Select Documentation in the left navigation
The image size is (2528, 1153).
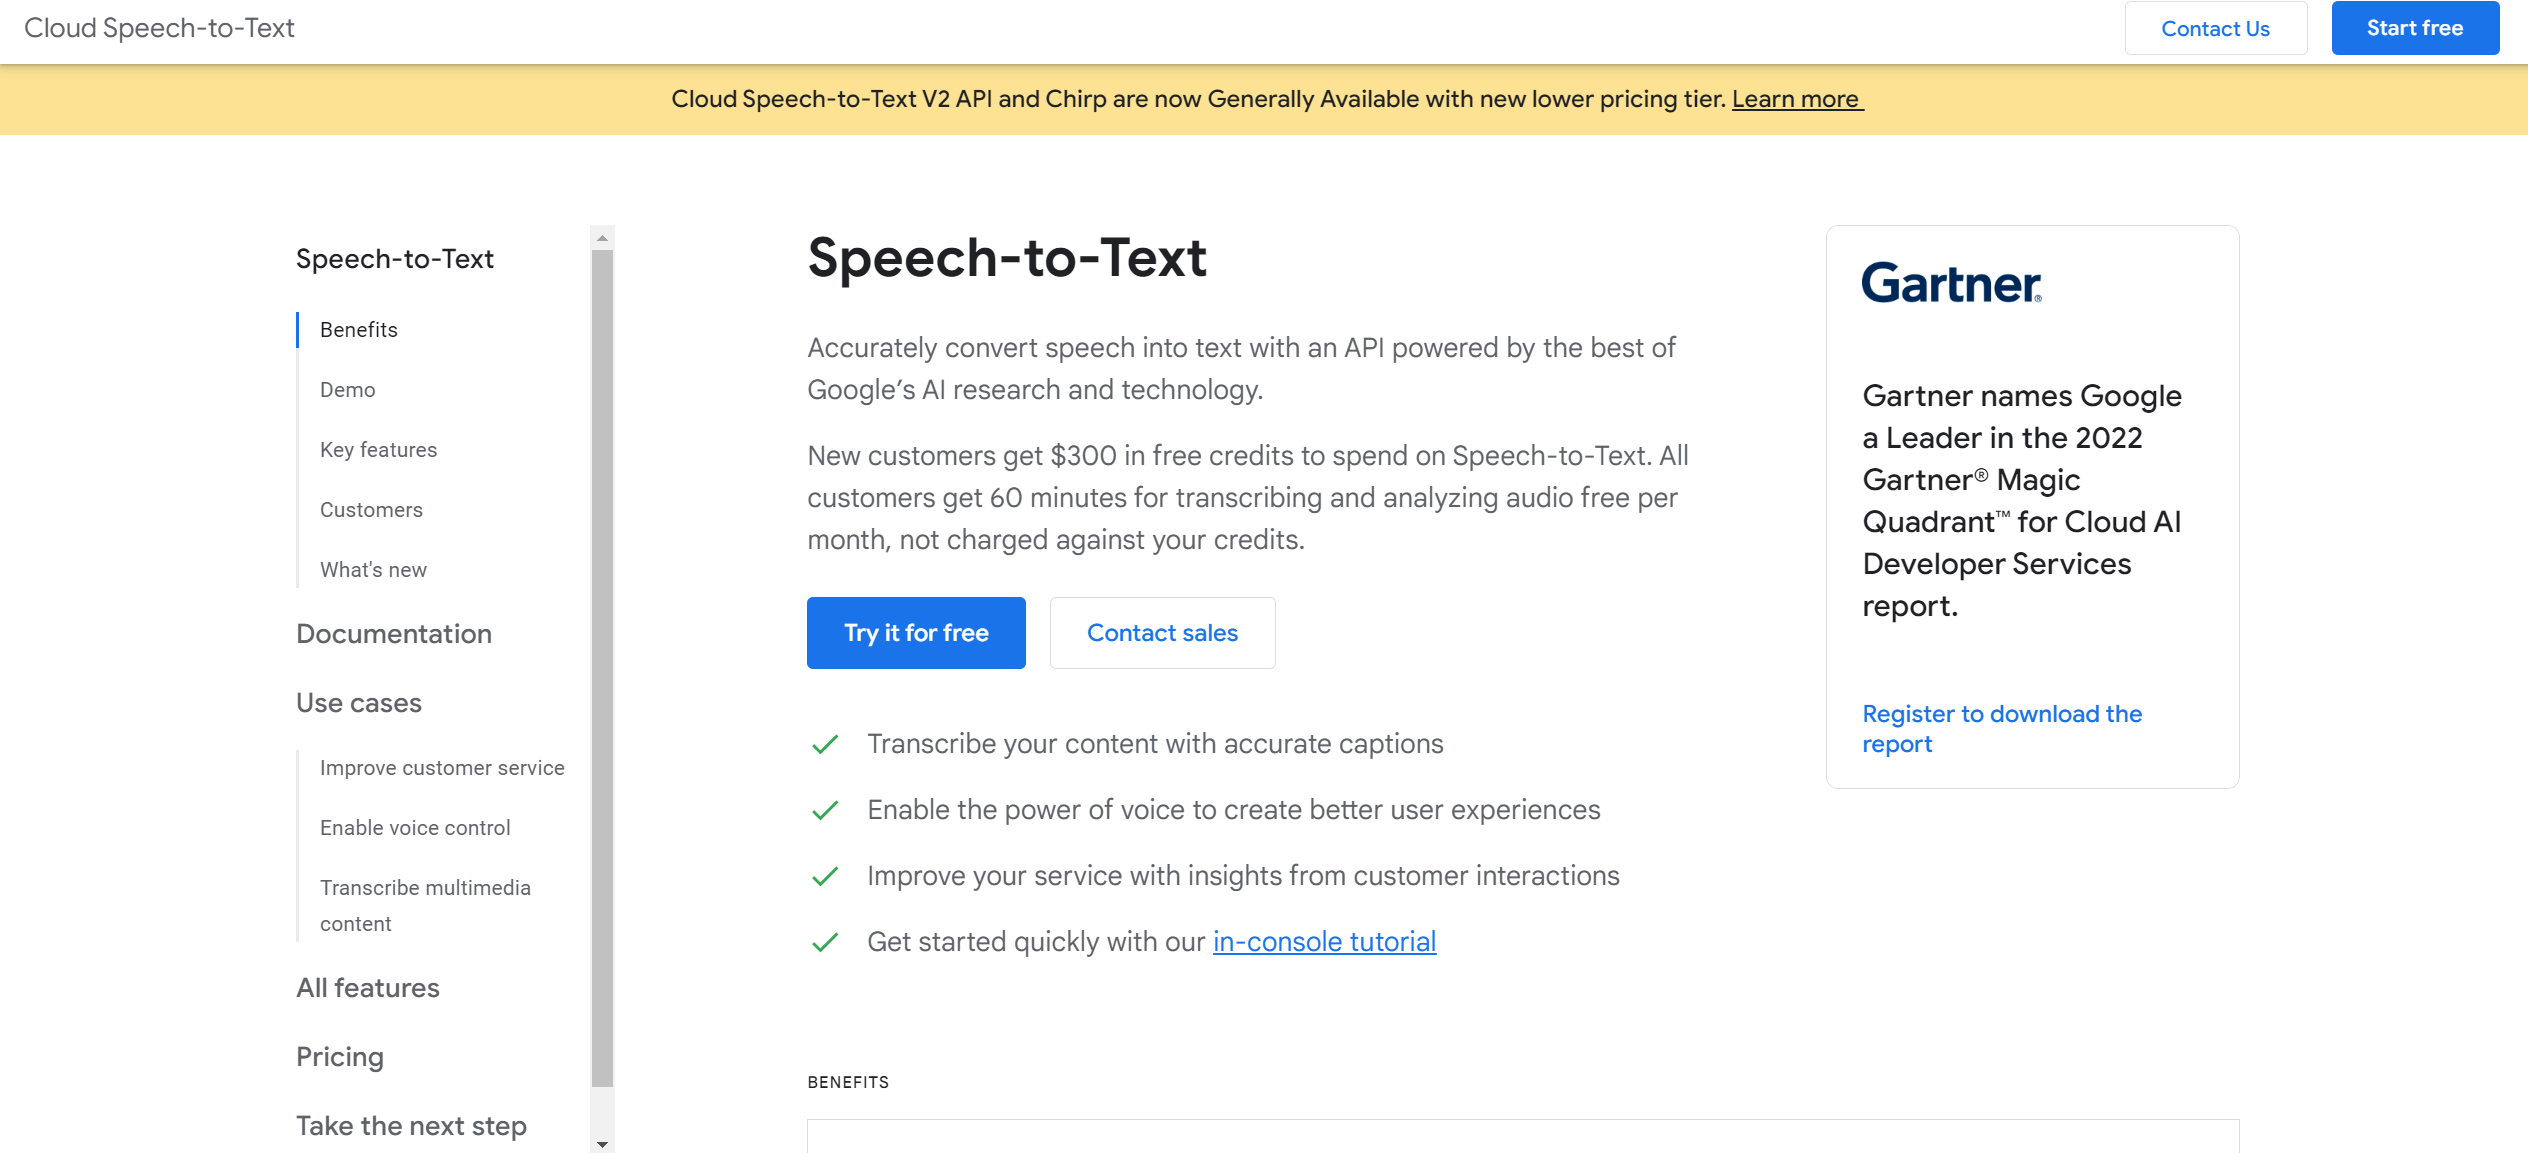click(x=393, y=634)
